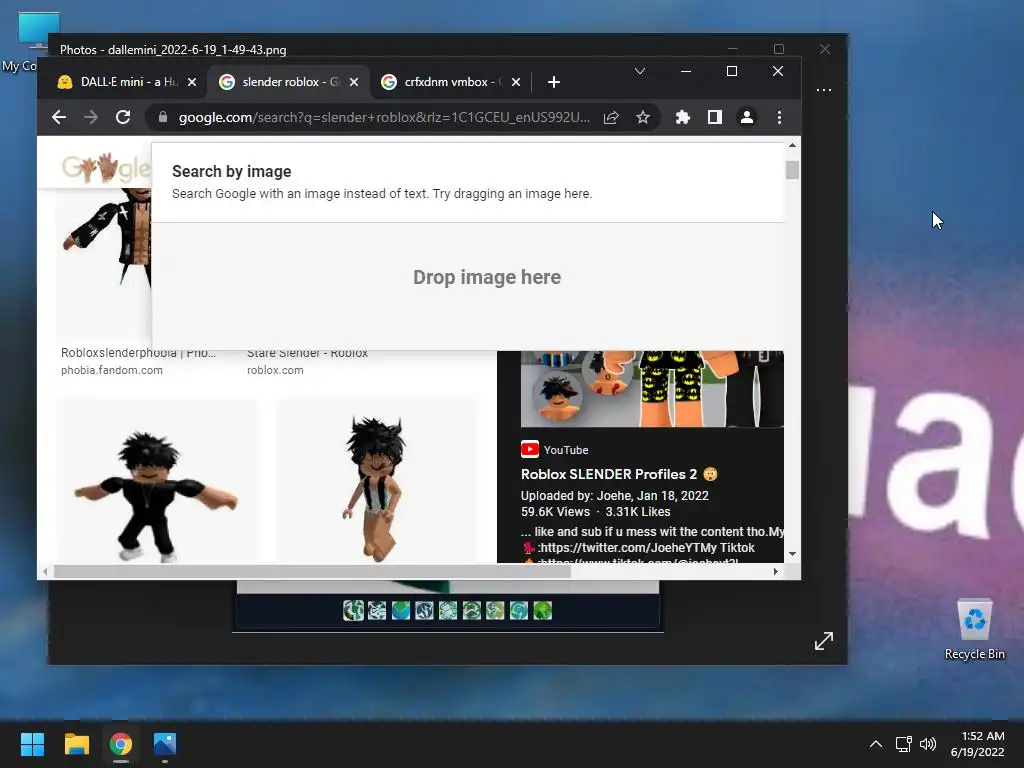The image size is (1024, 768).
Task: Open Chrome extensions puzzle icon
Action: click(x=682, y=118)
